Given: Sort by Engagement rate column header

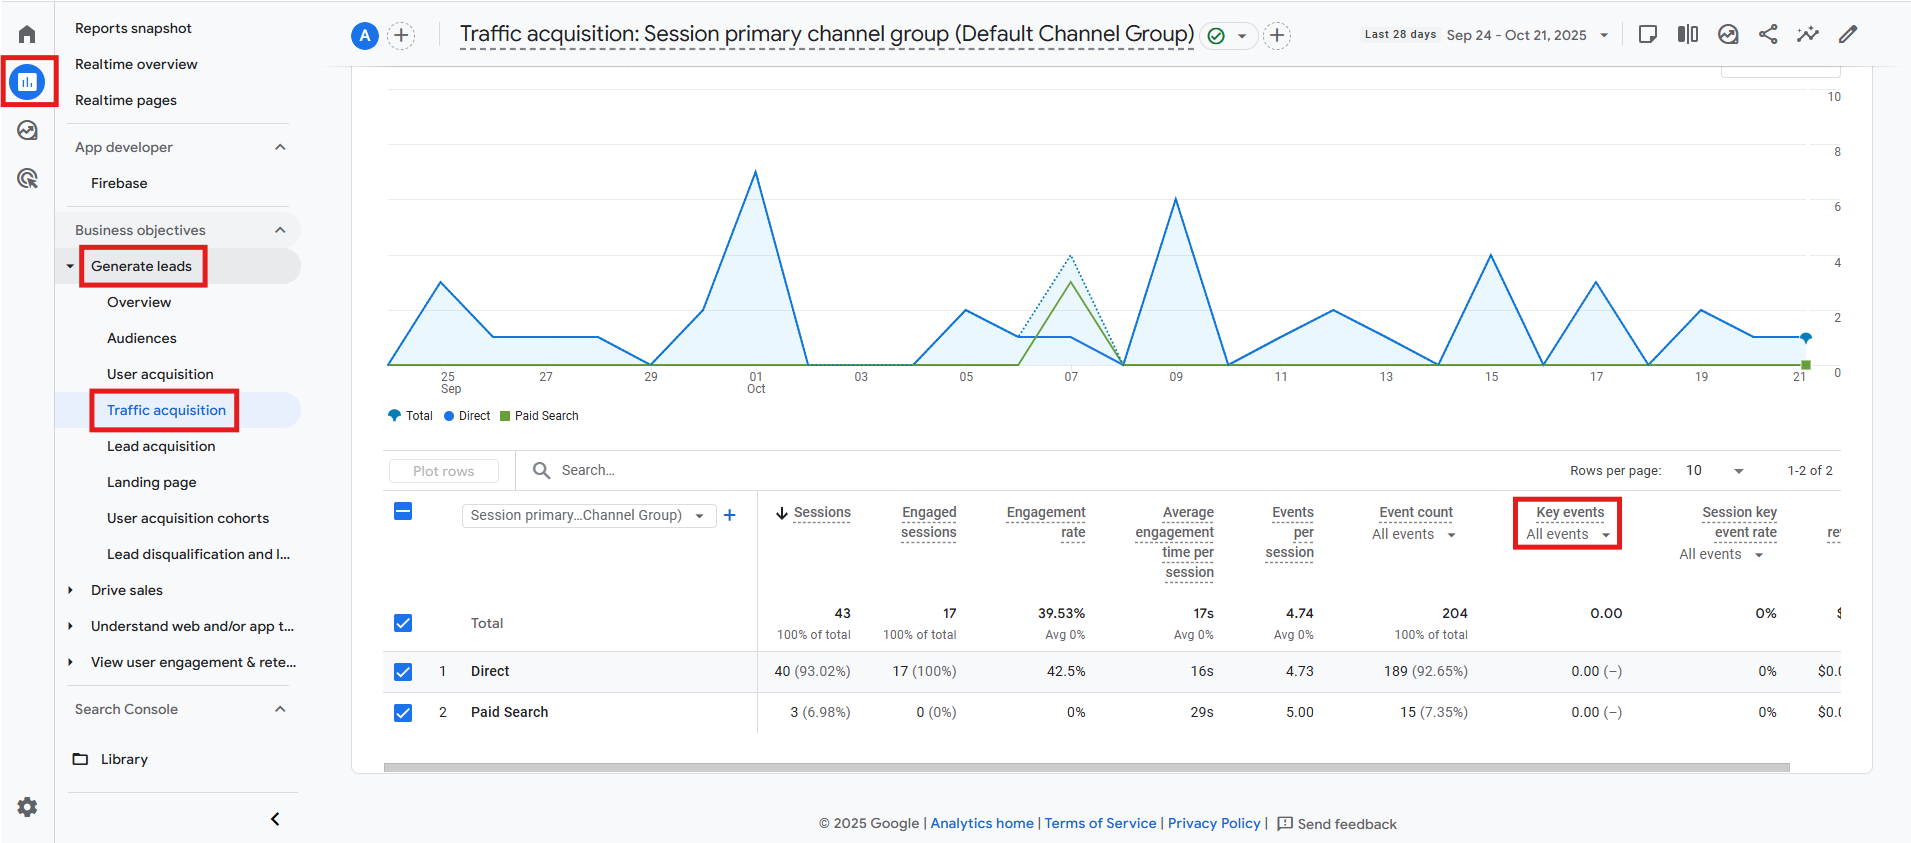Looking at the screenshot, I should coord(1046,522).
